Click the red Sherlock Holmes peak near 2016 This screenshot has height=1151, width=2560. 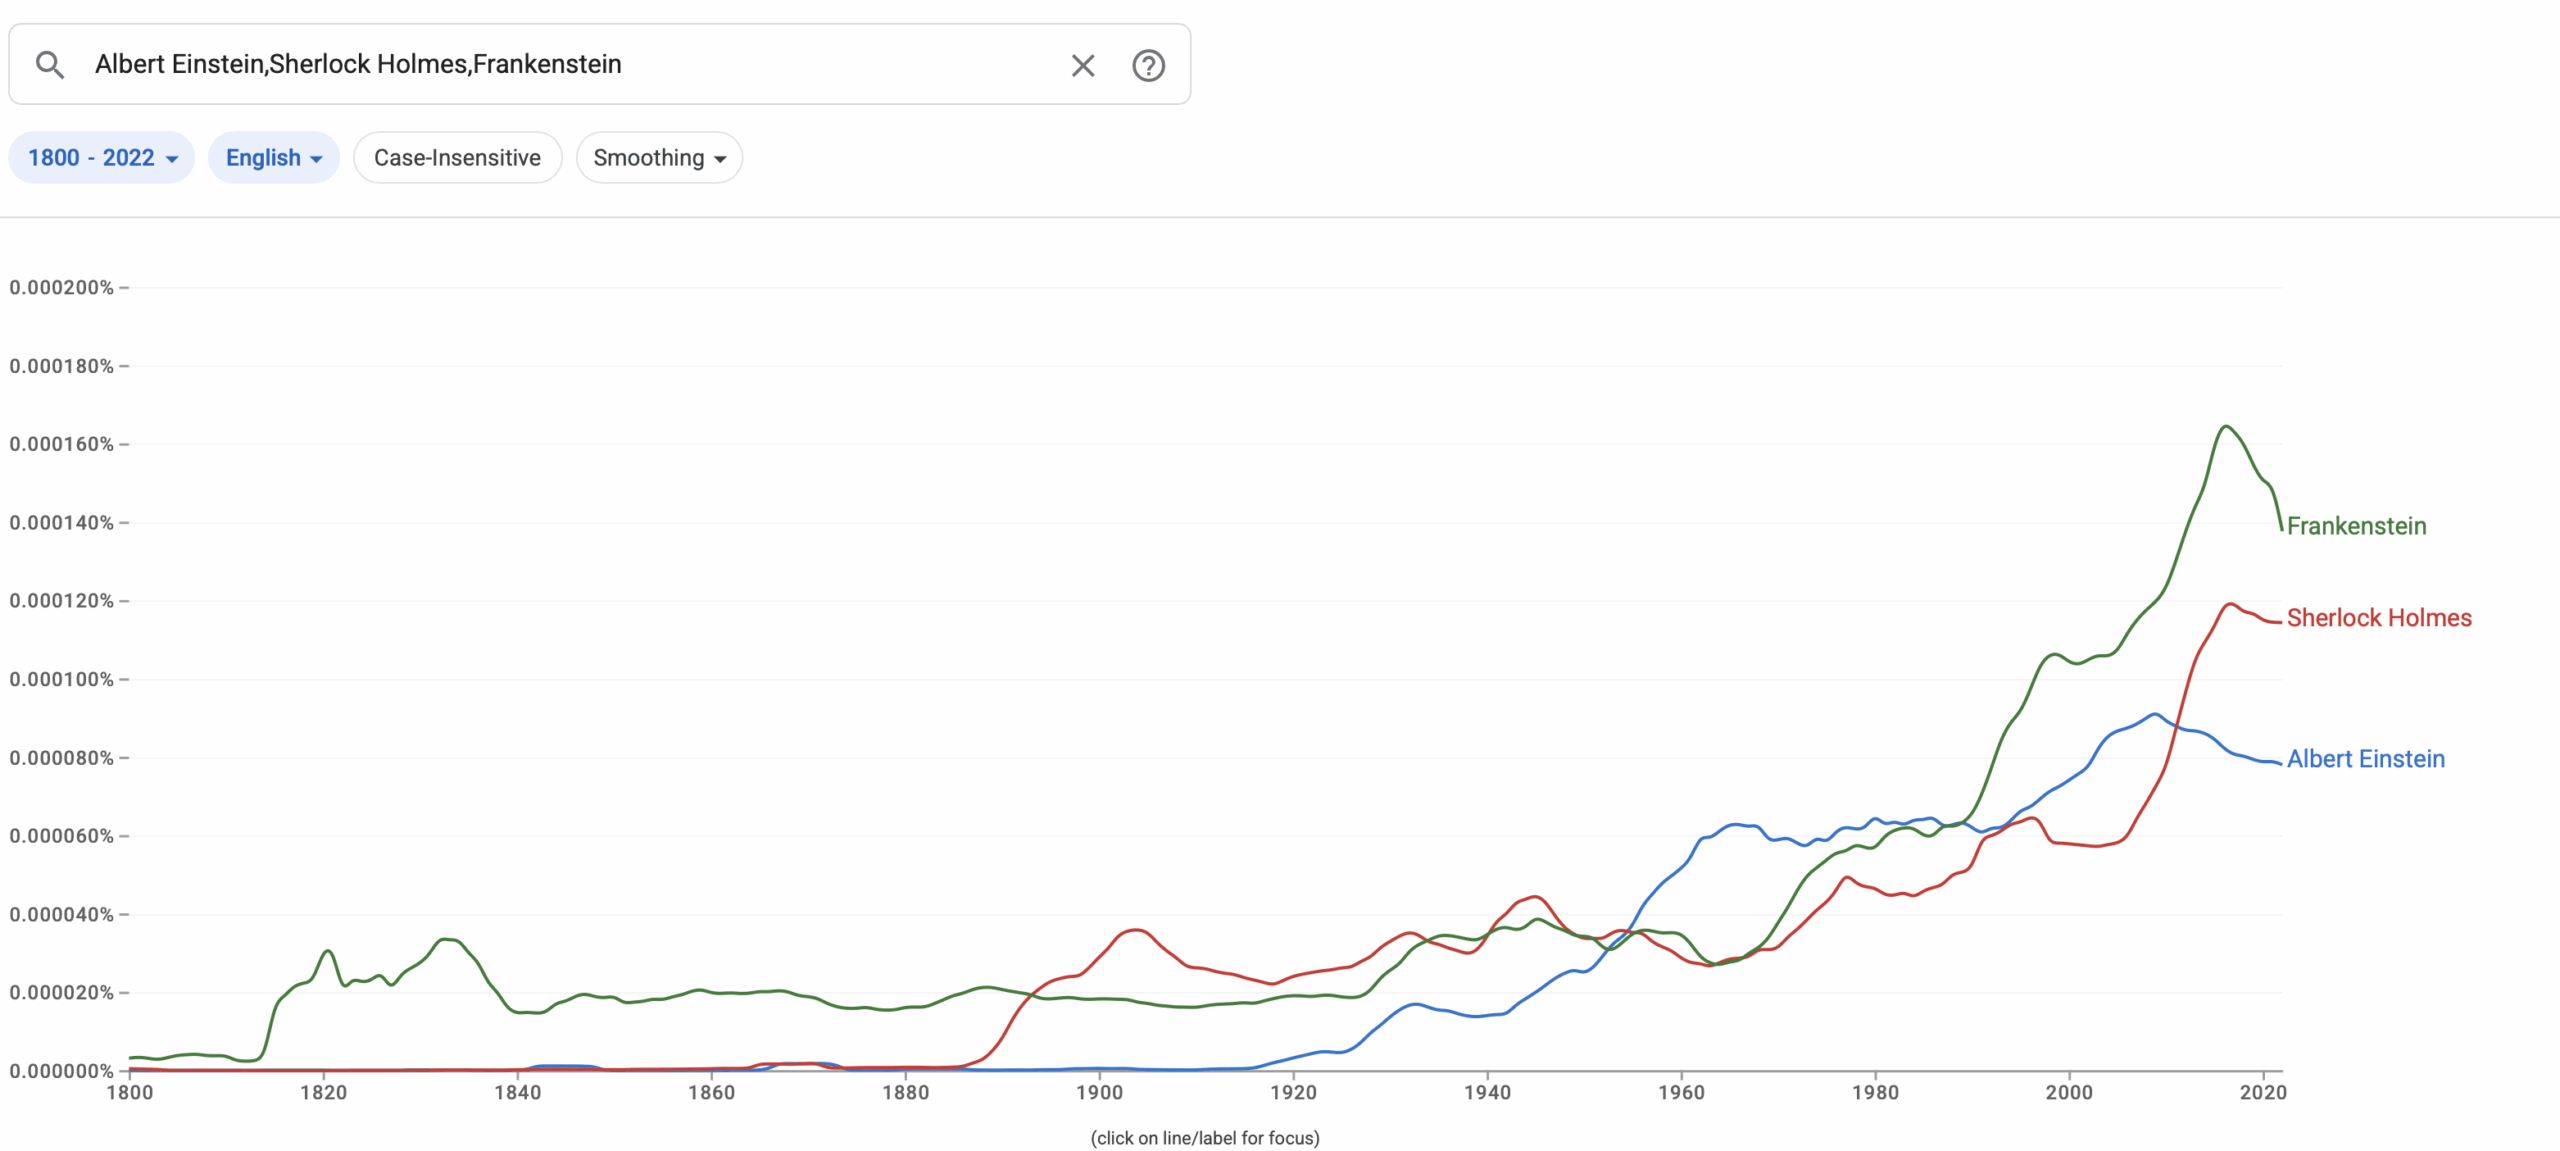tap(2229, 604)
